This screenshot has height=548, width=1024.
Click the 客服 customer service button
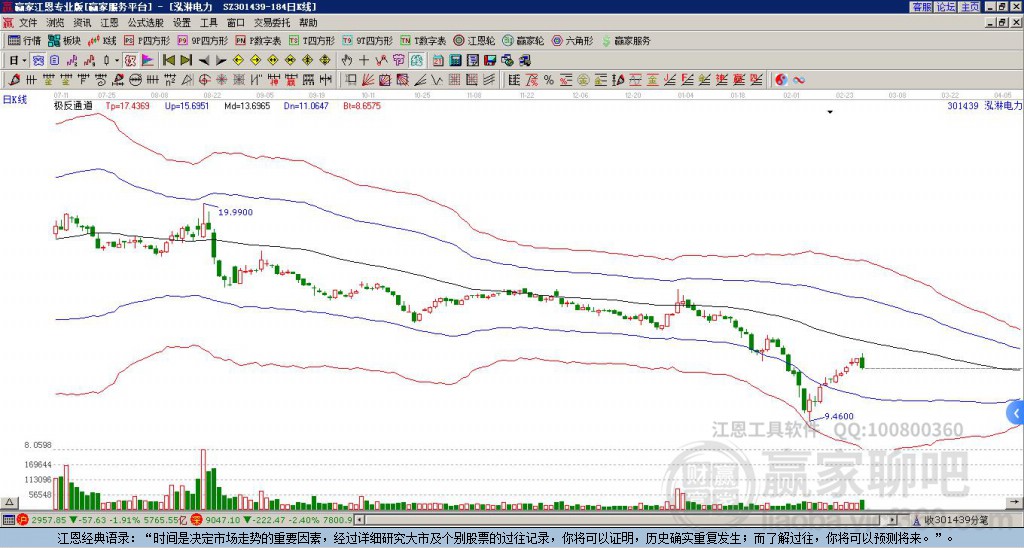point(921,7)
